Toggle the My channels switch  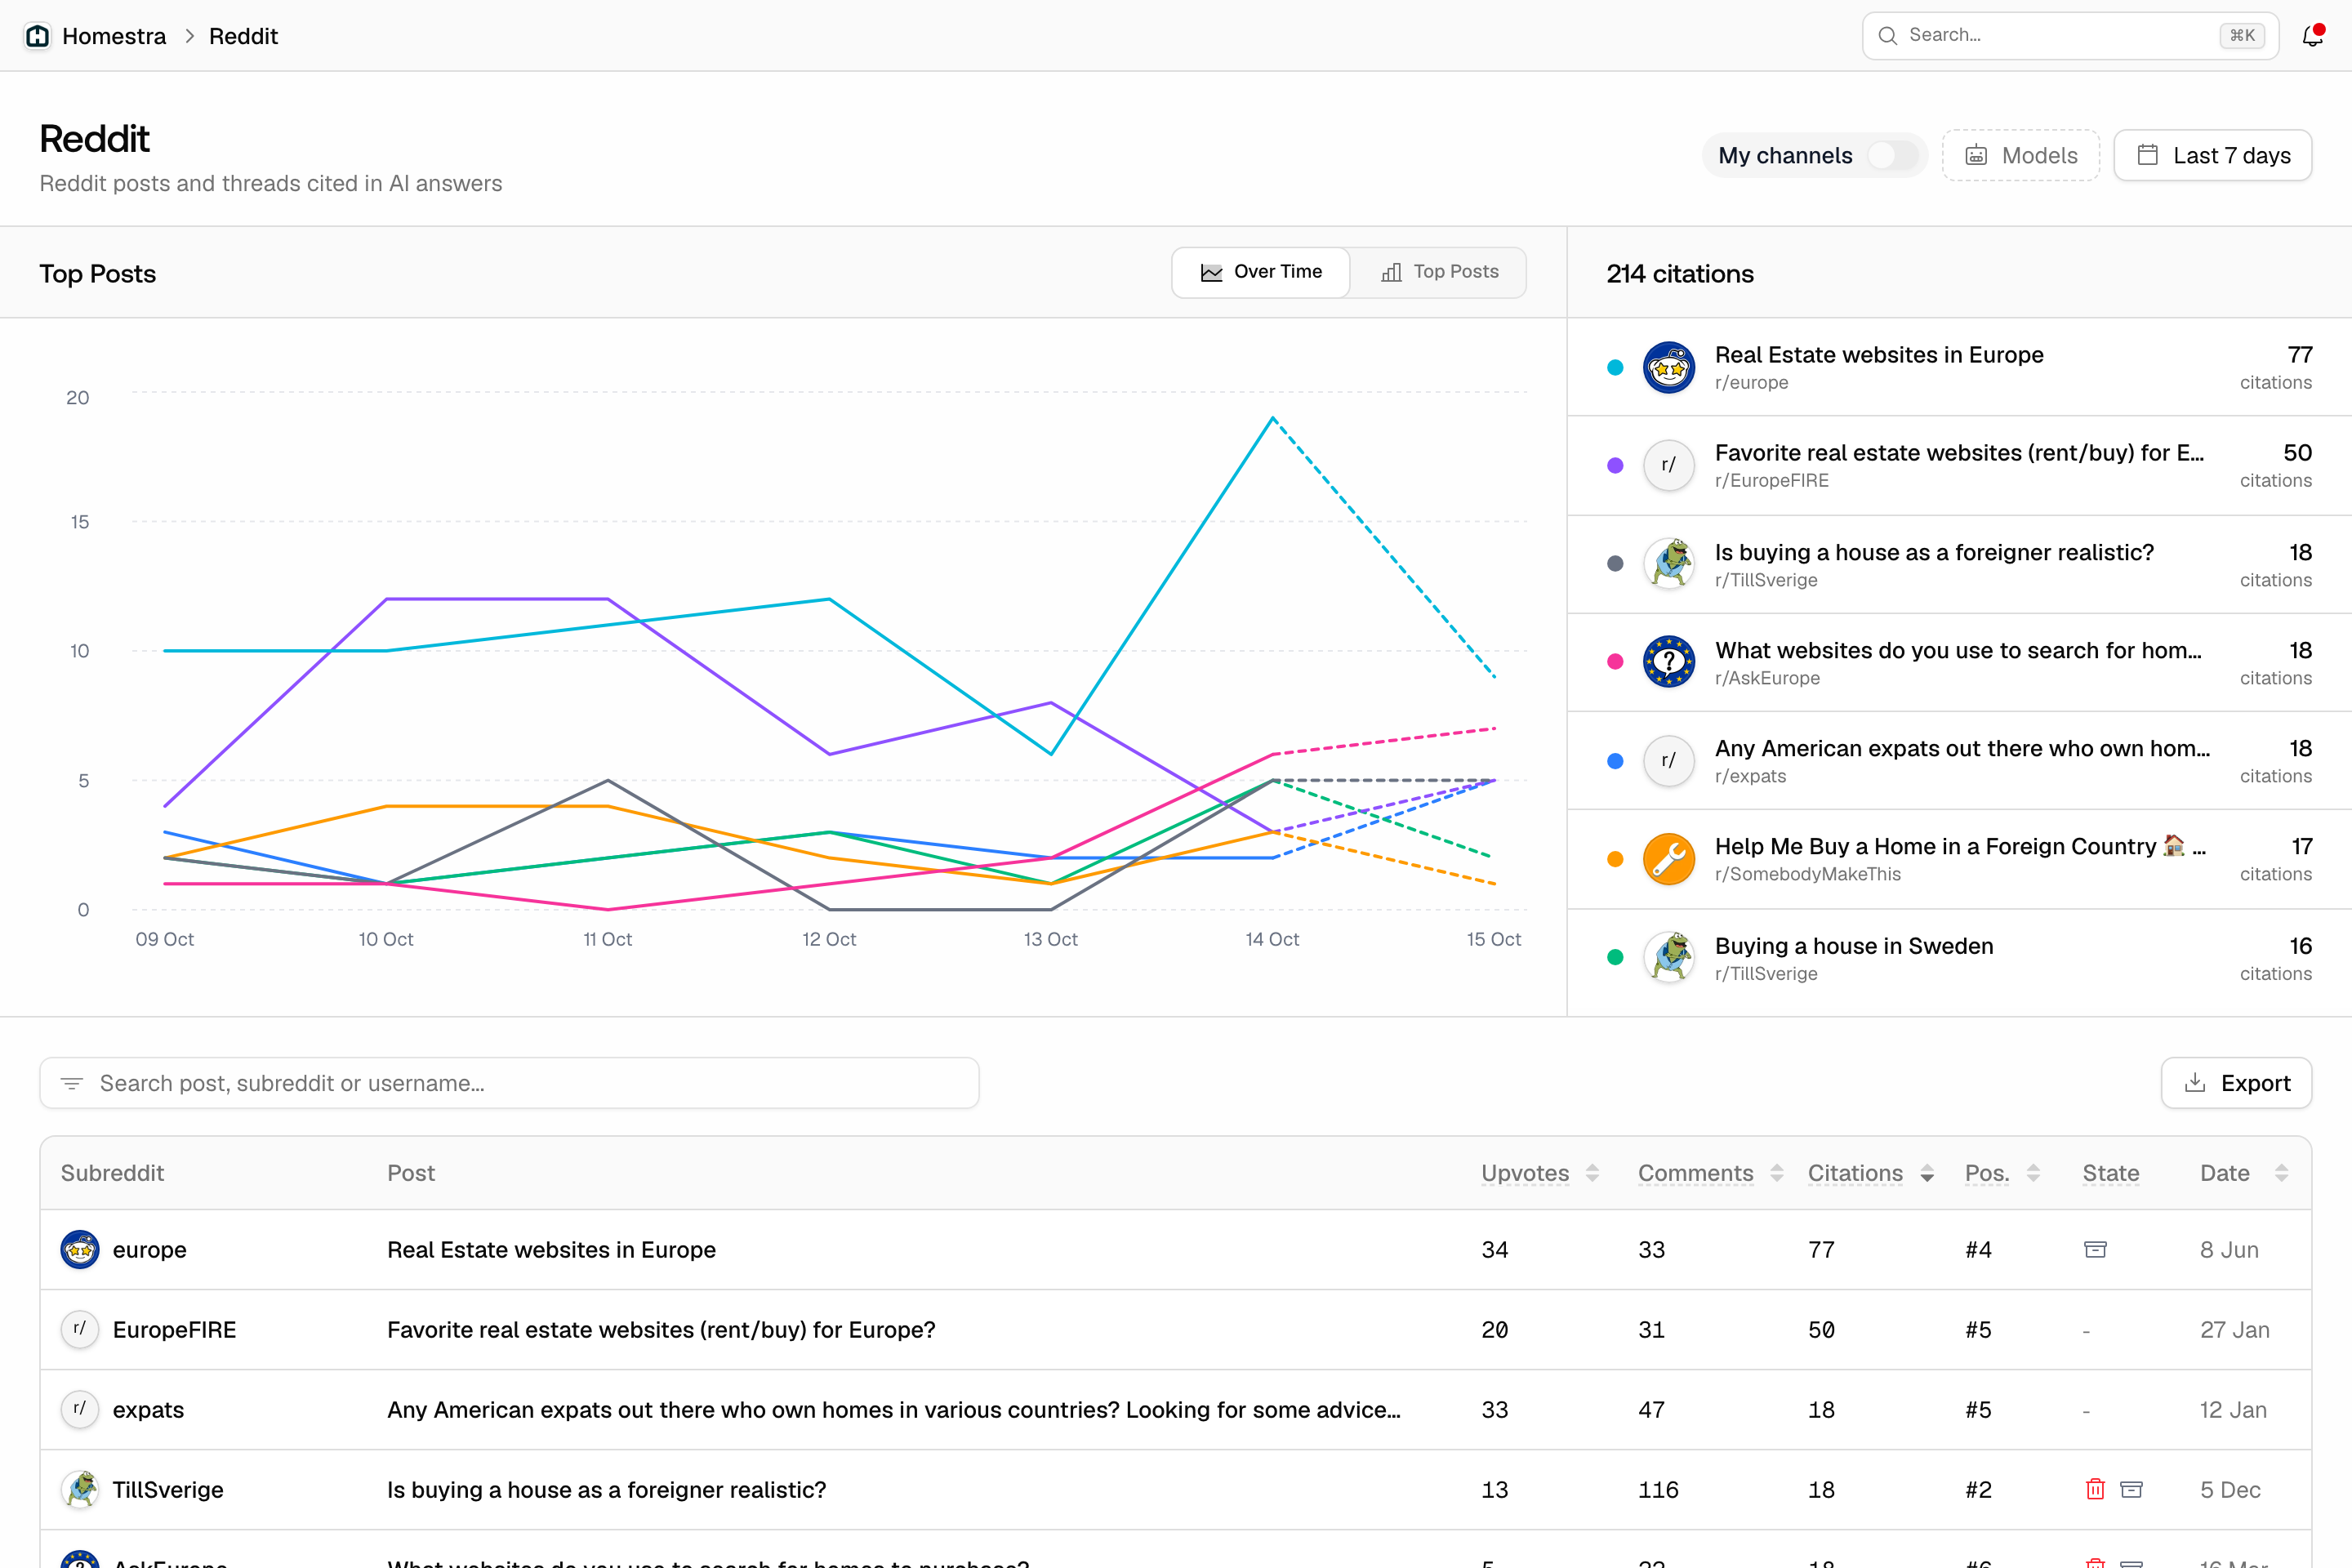click(x=1892, y=155)
